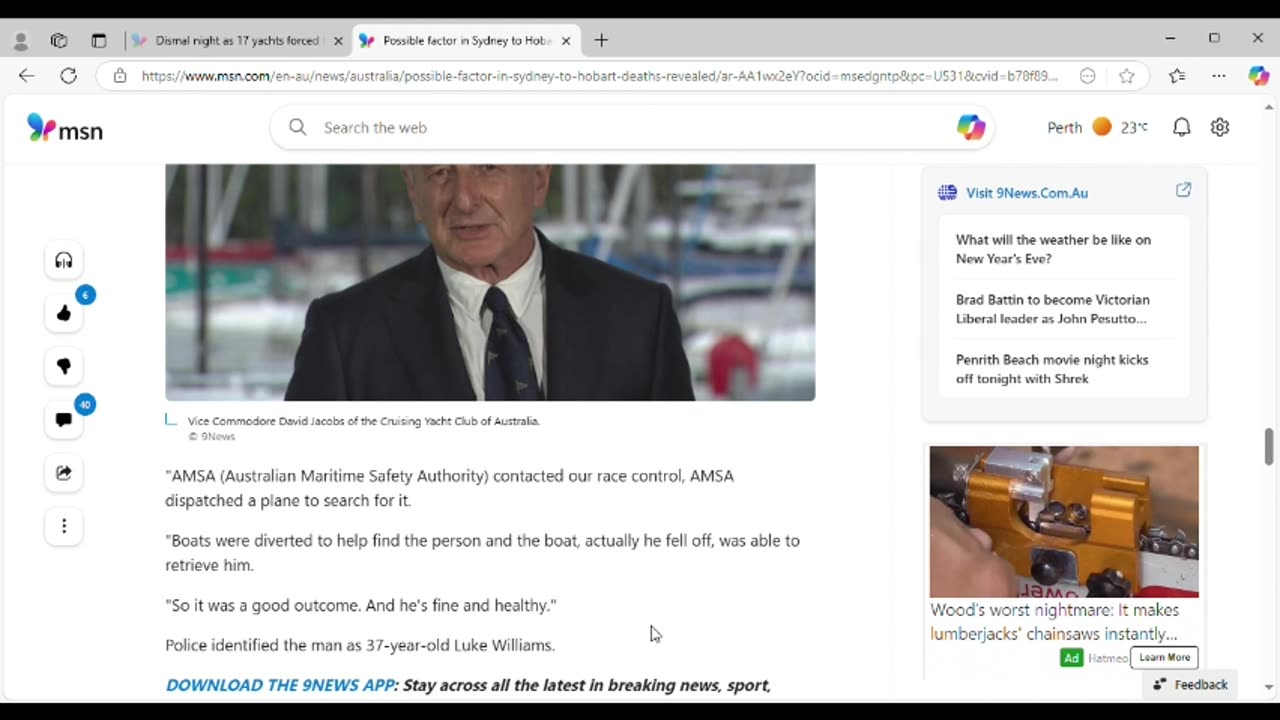Select Possible factor in Sydney to Hobart tab
Screen dimensions: 1280x720
click(x=465, y=41)
